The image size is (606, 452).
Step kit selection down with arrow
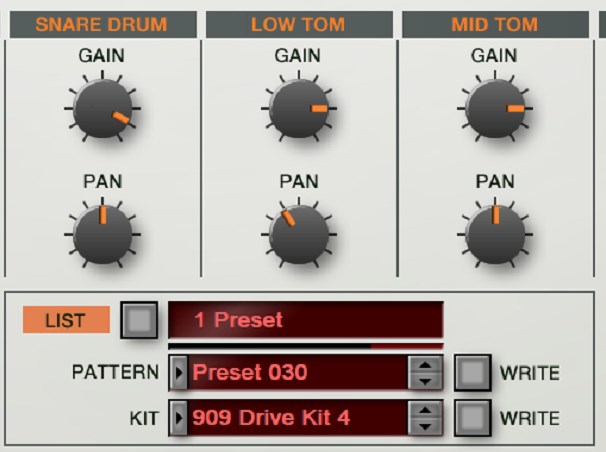point(426,424)
